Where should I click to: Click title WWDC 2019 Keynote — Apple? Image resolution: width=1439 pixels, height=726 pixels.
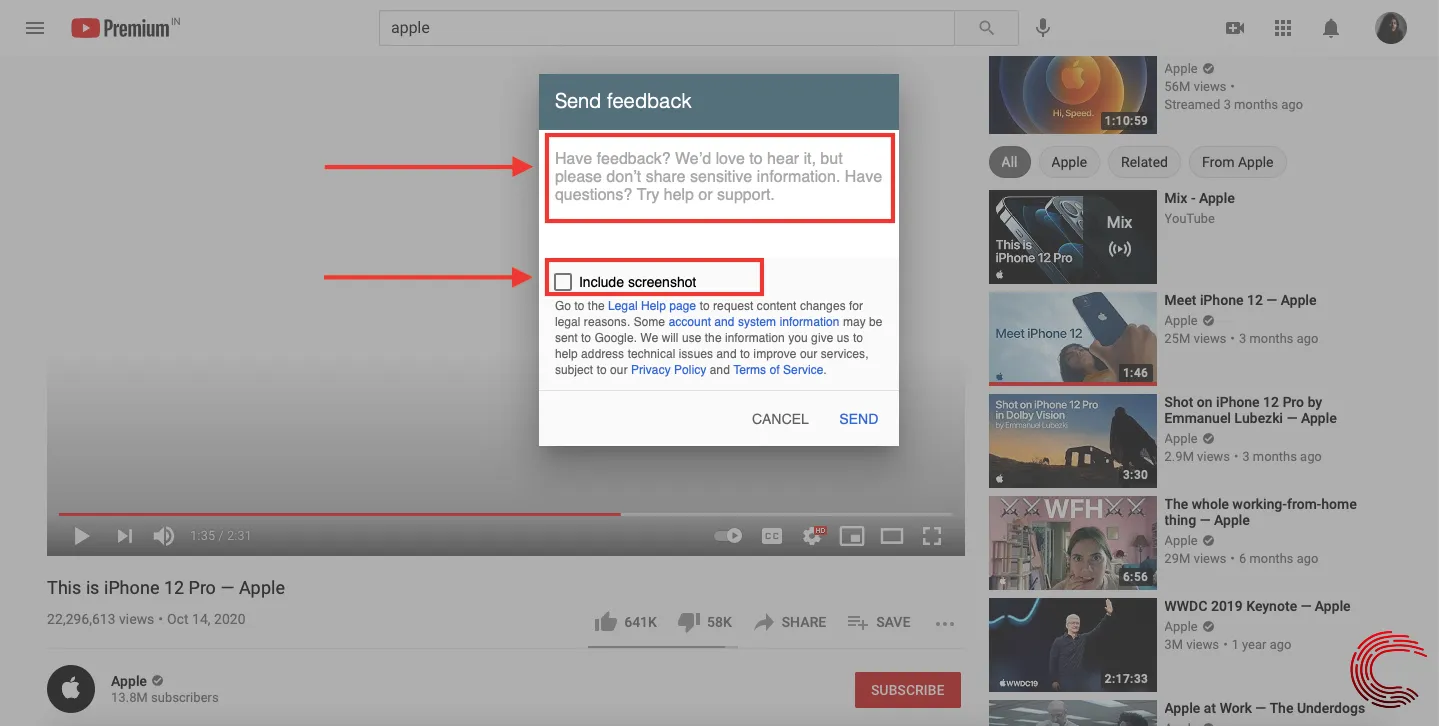[x=1257, y=606]
